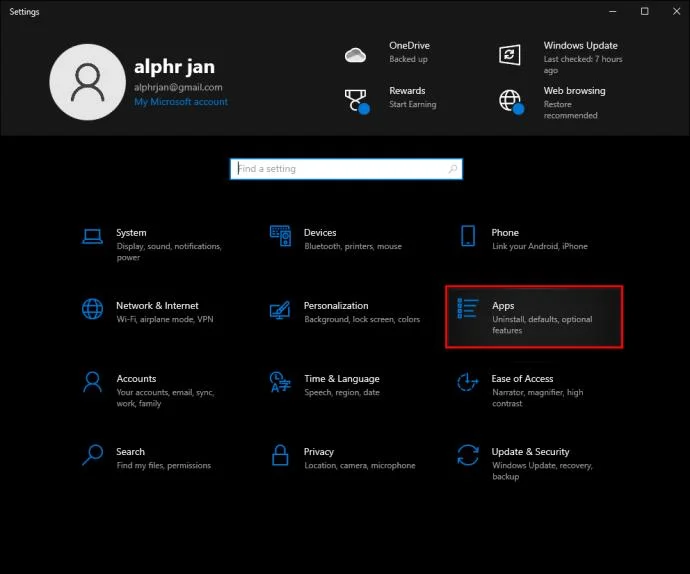Click the Accounts person icon
This screenshot has height=574, width=690.
tap(92, 382)
